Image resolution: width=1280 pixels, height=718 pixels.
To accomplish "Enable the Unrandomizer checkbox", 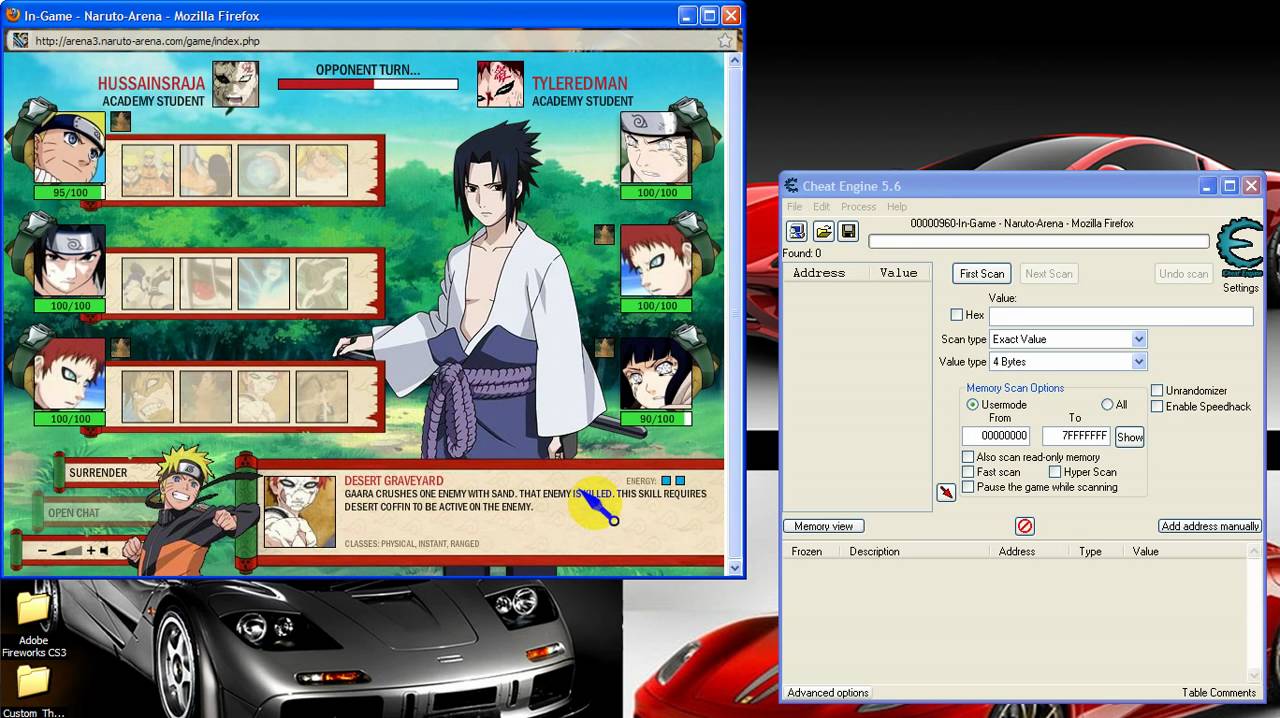I will coord(1157,391).
